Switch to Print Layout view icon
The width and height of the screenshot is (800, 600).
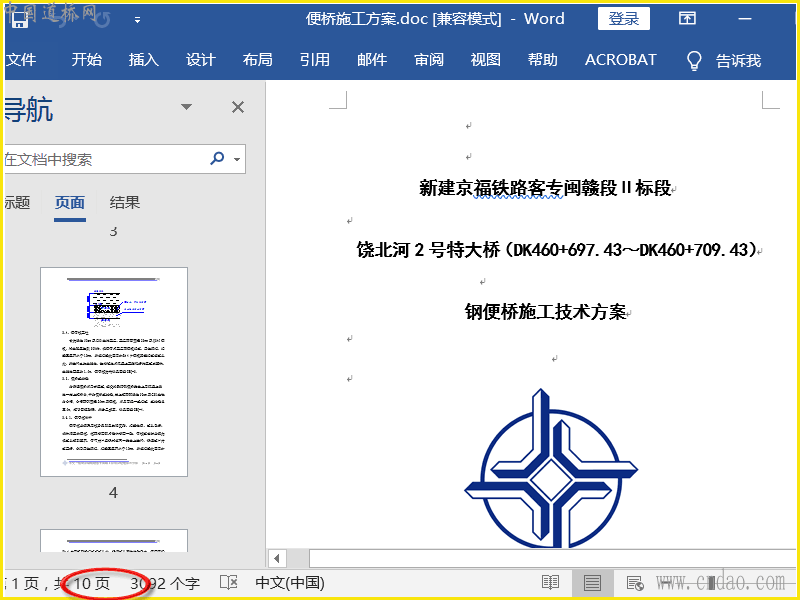point(592,583)
